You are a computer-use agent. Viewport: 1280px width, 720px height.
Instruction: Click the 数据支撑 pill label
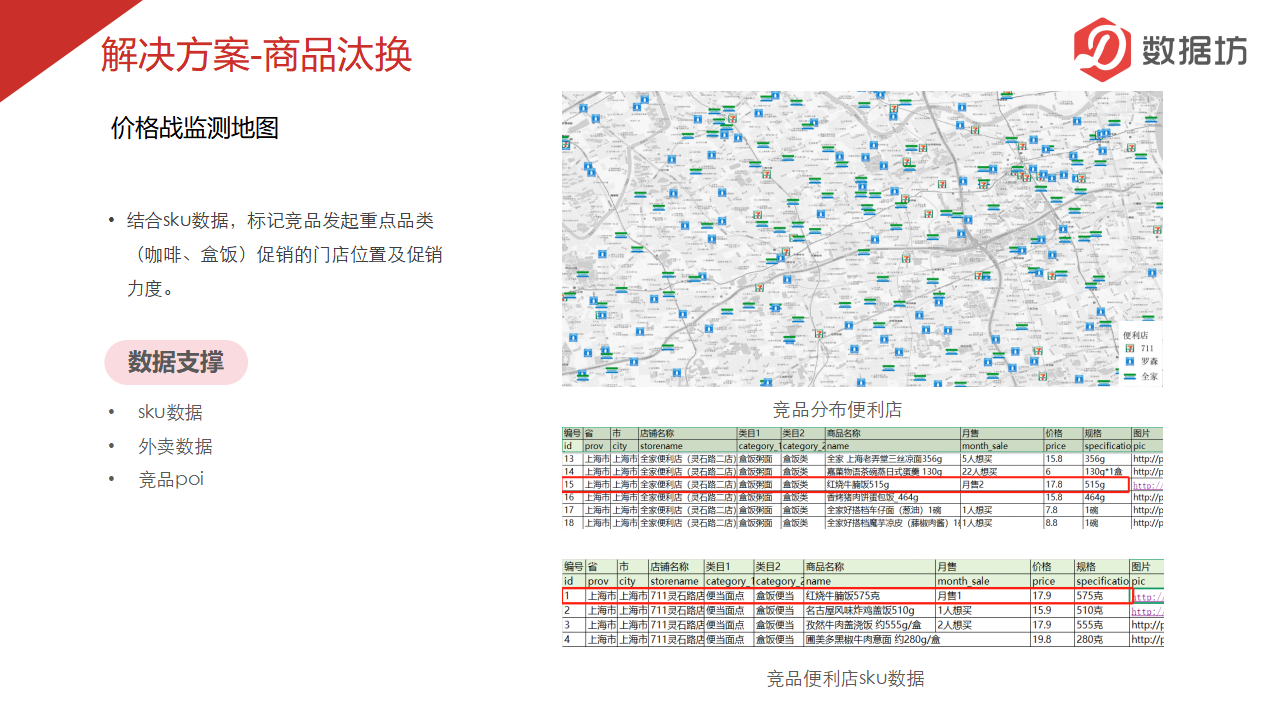click(x=176, y=362)
